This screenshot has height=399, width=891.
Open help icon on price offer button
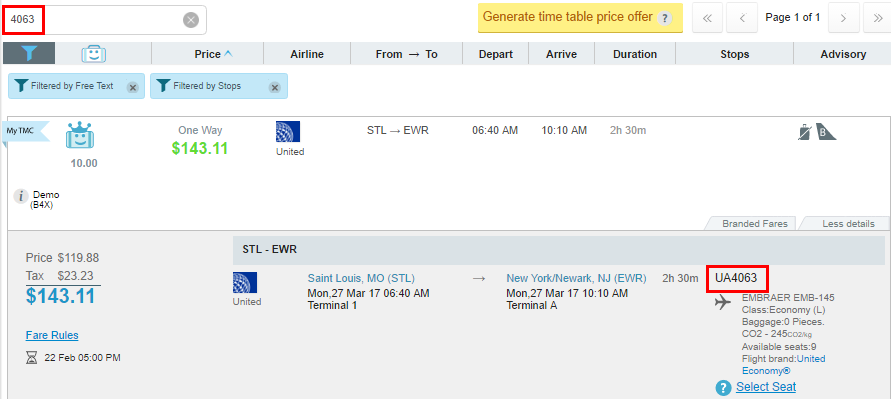click(x=663, y=18)
